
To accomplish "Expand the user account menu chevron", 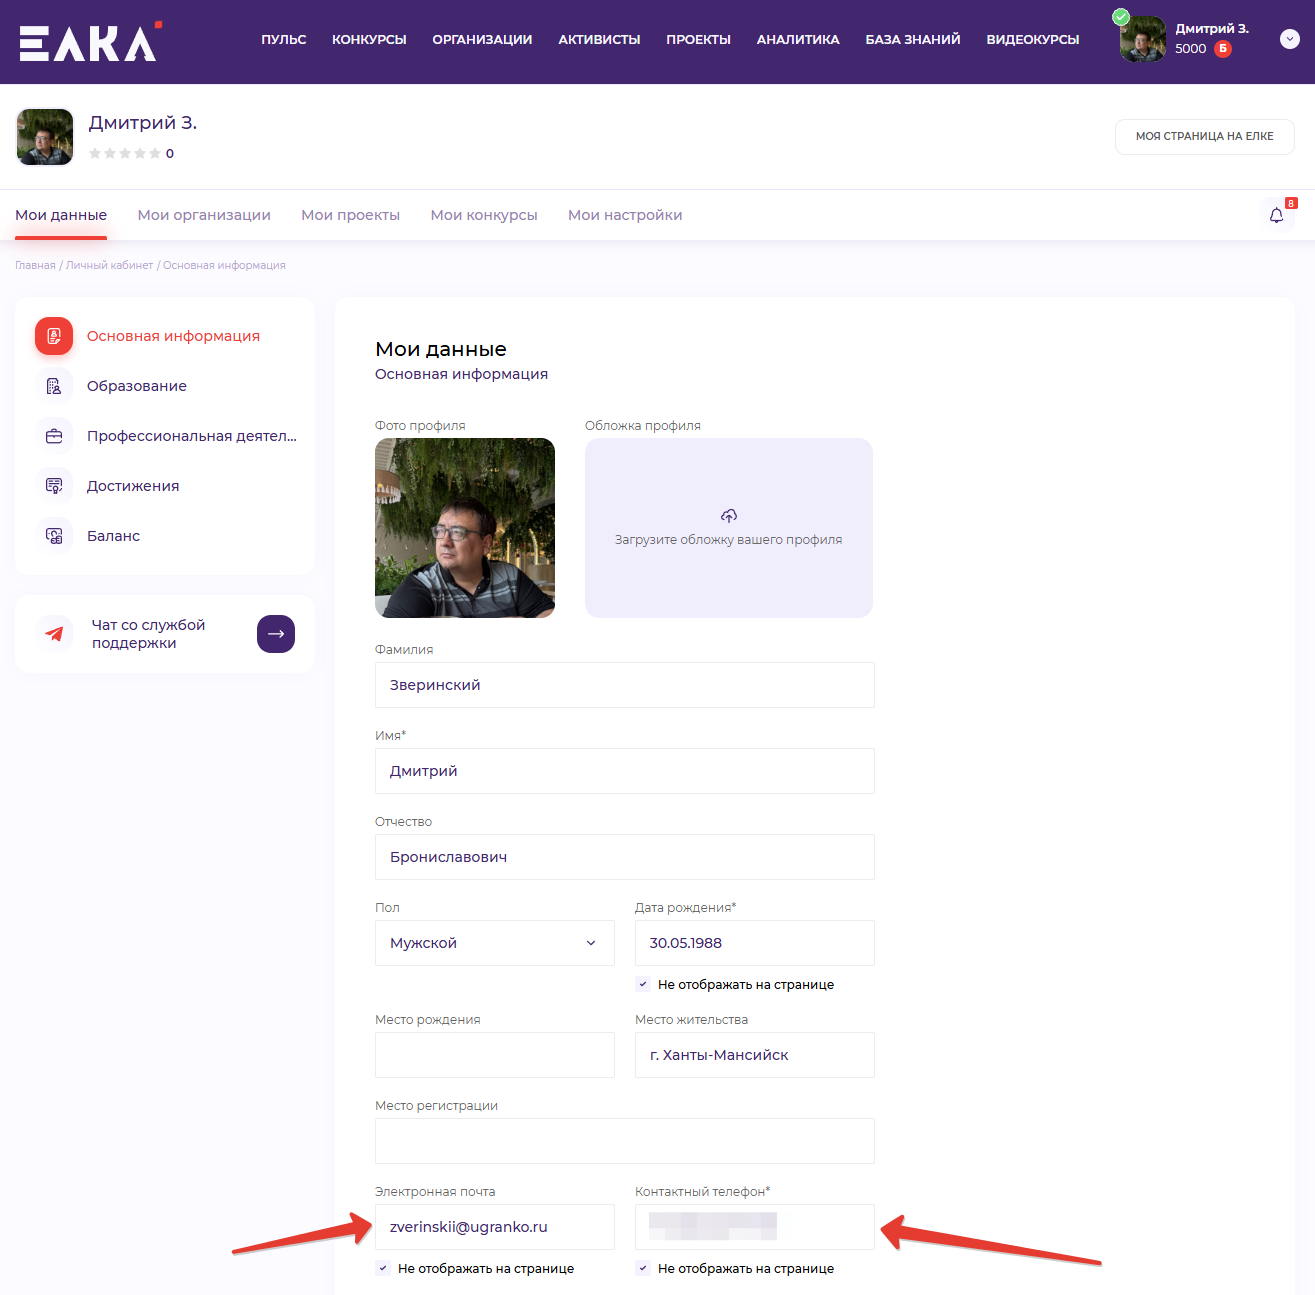I will (x=1289, y=39).
